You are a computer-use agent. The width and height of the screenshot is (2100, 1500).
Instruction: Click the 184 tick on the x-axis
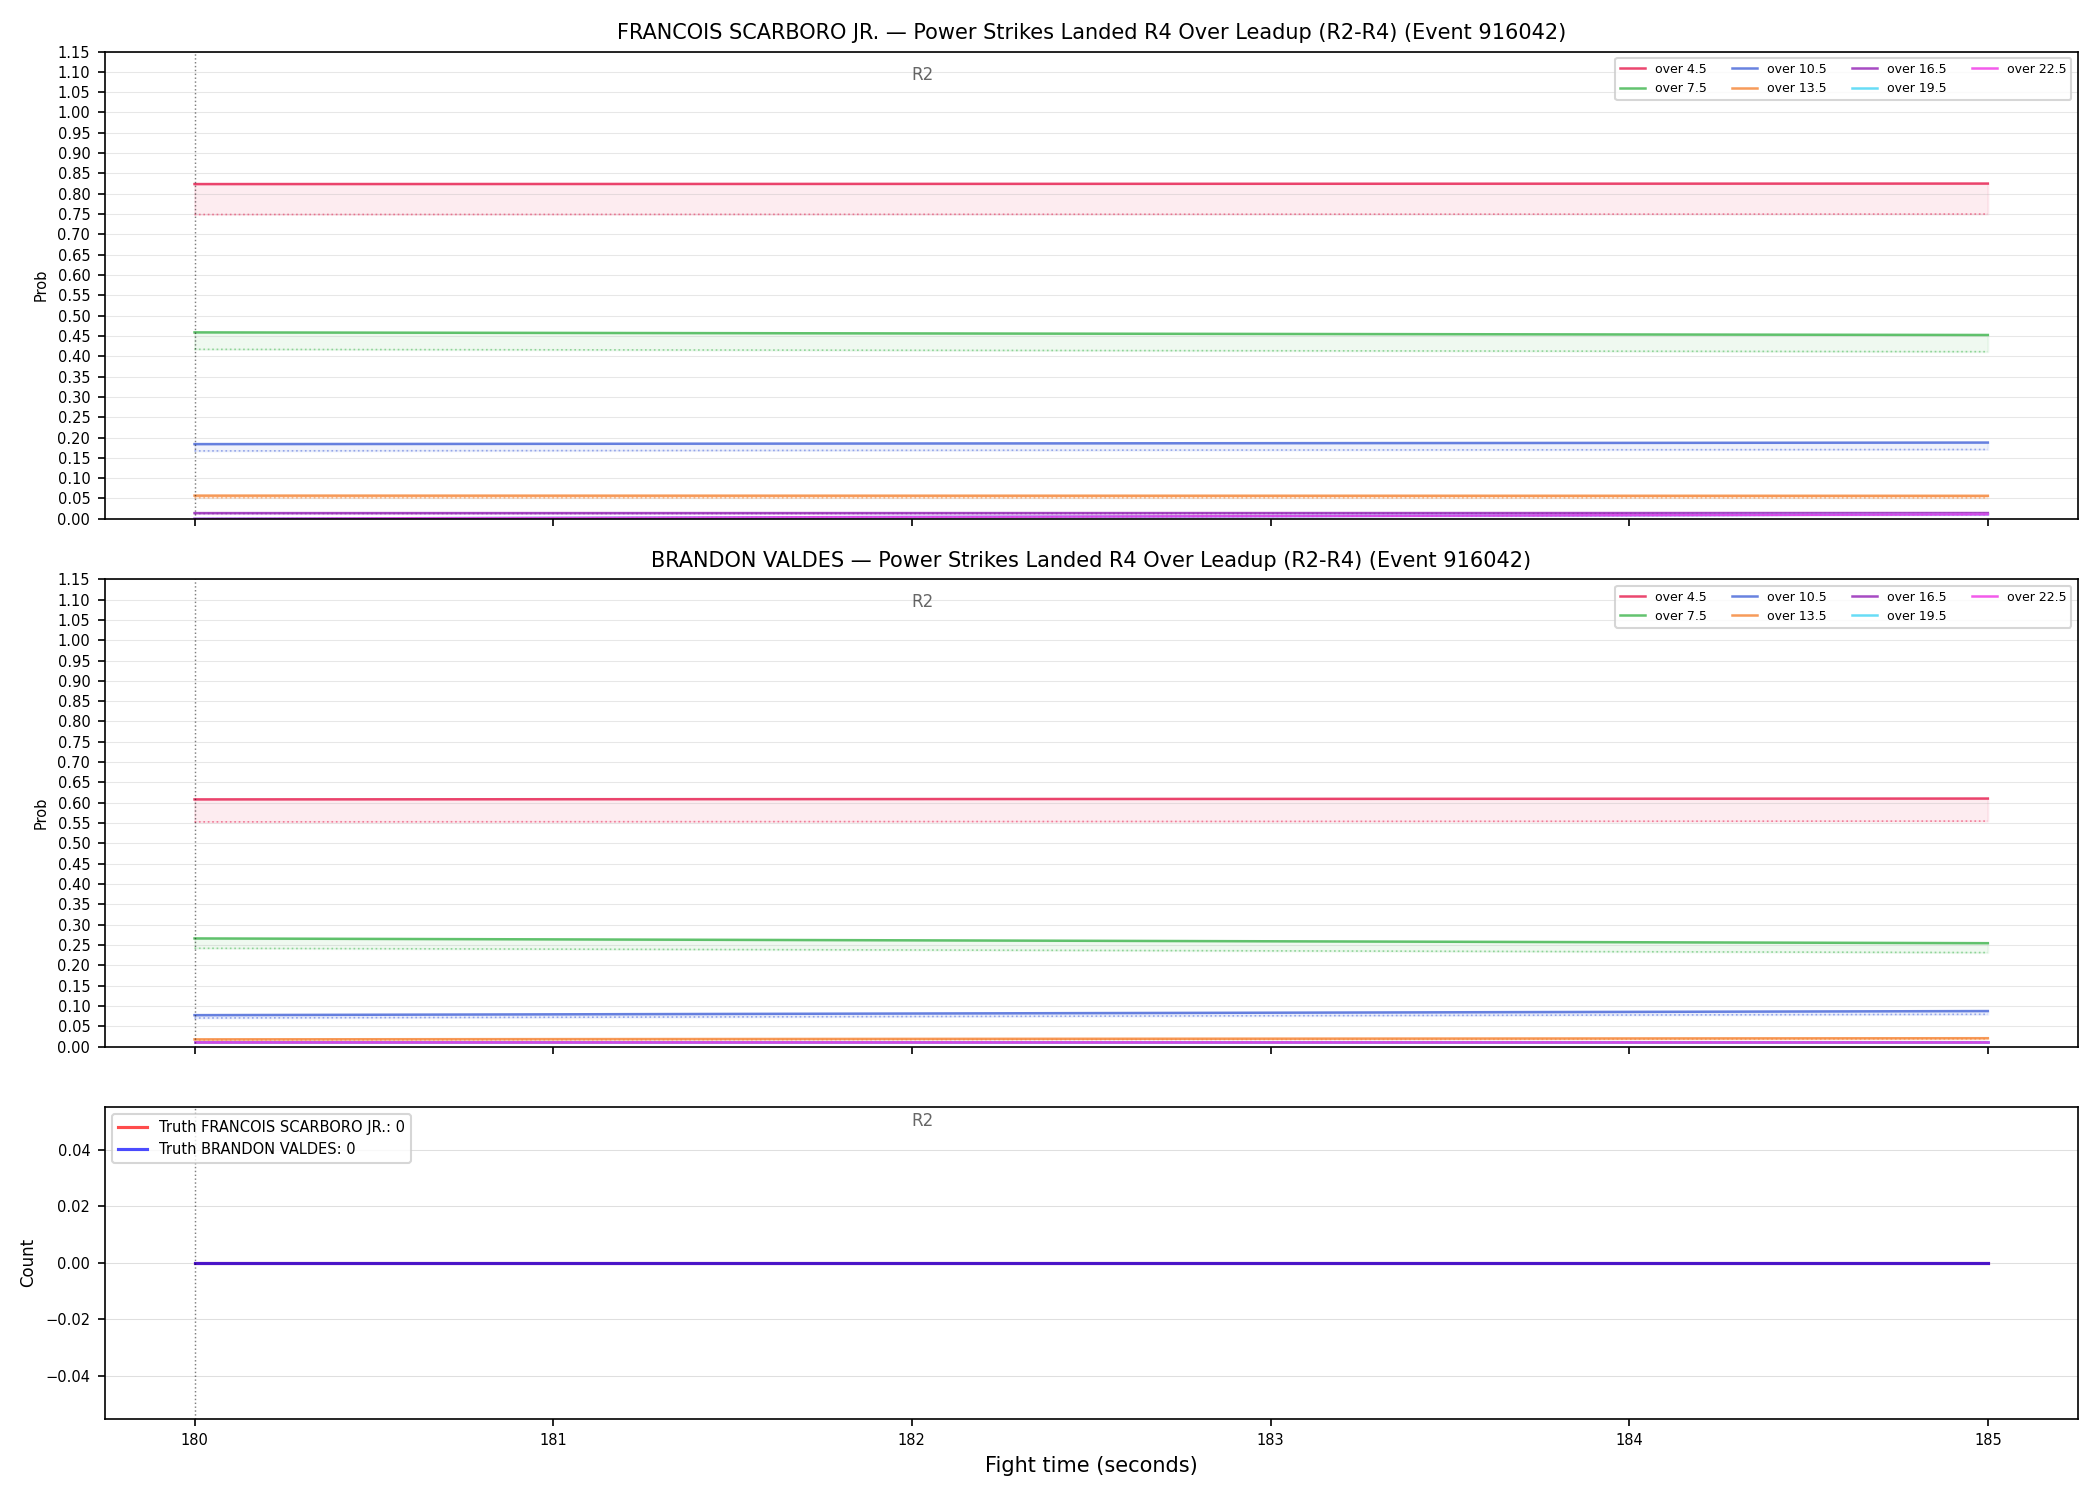pyautogui.click(x=1629, y=1440)
